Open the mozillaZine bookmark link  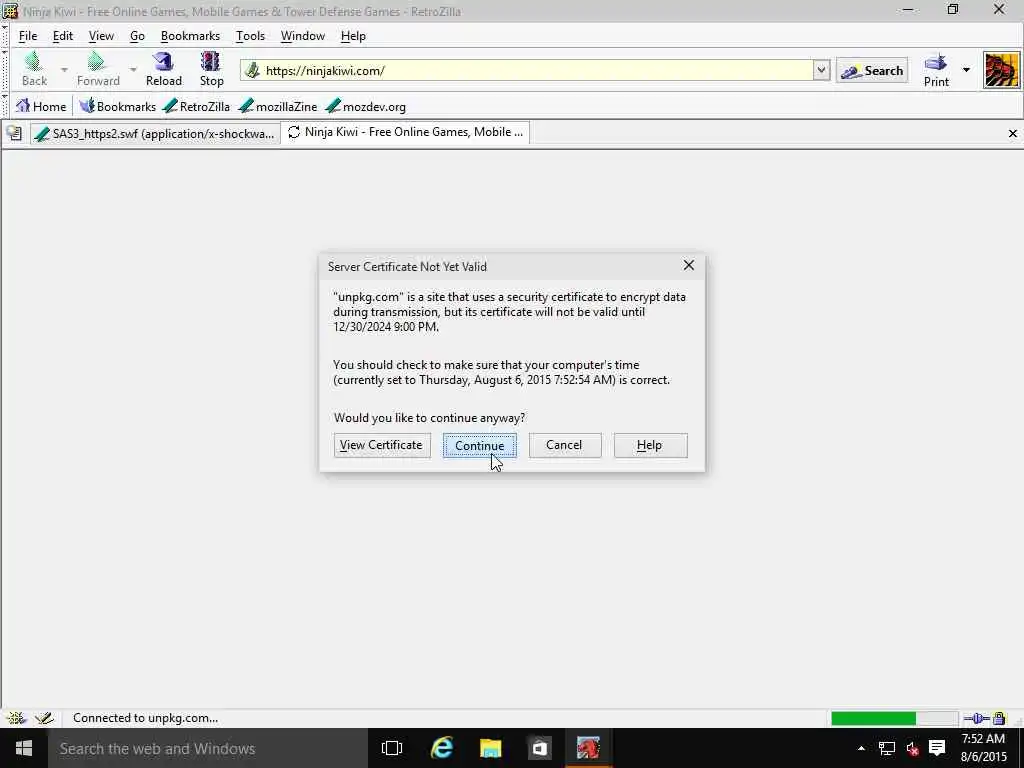click(x=278, y=106)
